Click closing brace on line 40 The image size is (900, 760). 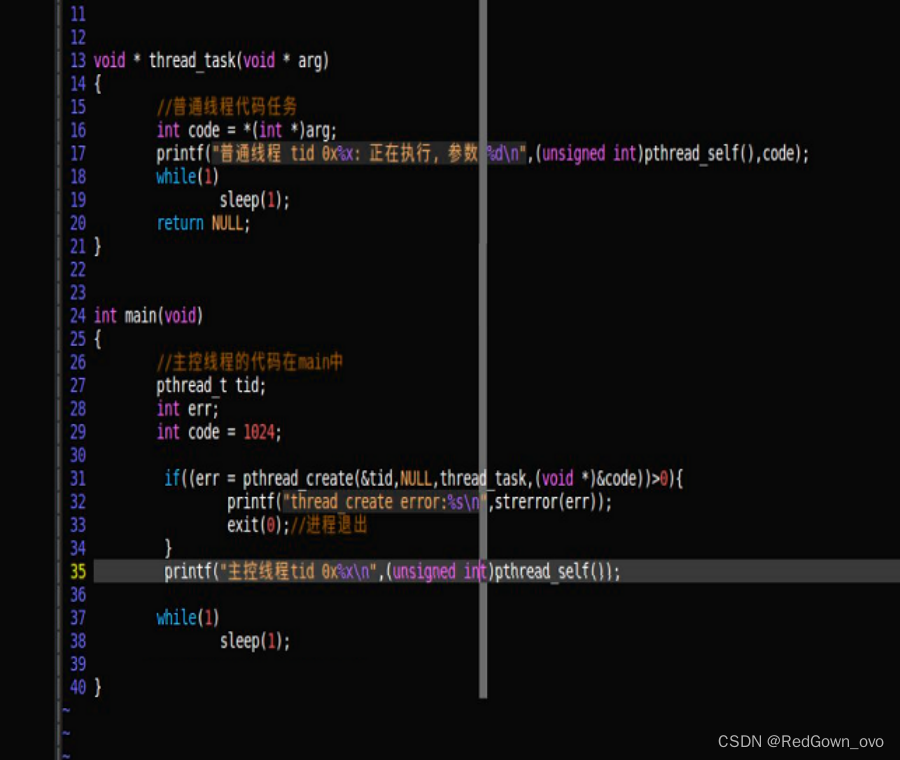click(96, 687)
